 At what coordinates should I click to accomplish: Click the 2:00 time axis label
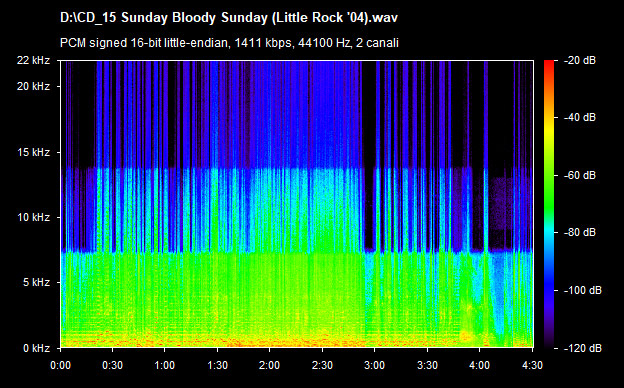click(269, 365)
